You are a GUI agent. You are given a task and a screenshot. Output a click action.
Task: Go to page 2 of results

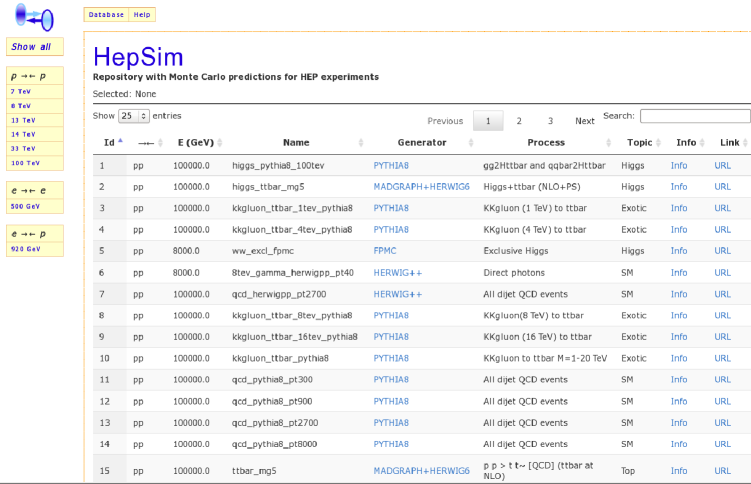(519, 121)
